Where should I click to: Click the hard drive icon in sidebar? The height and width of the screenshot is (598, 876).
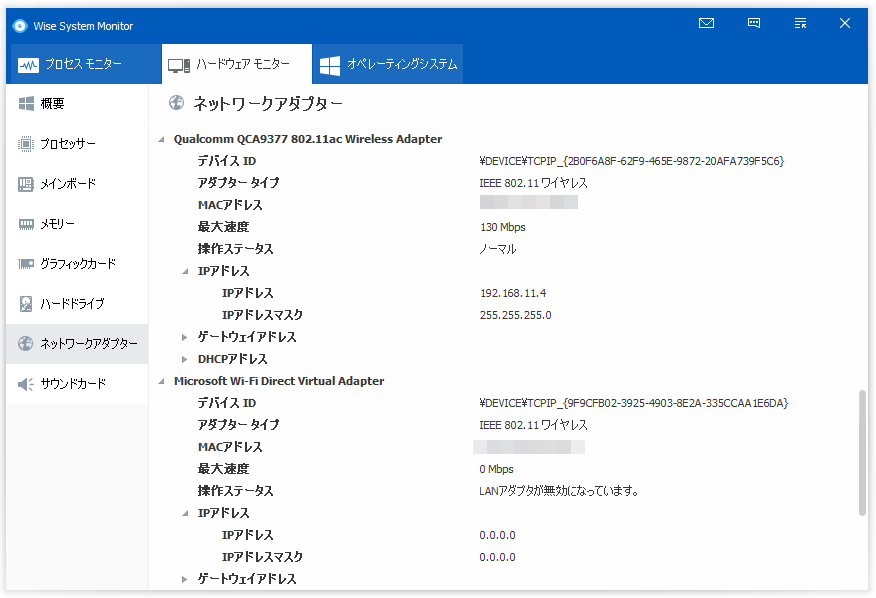click(26, 303)
